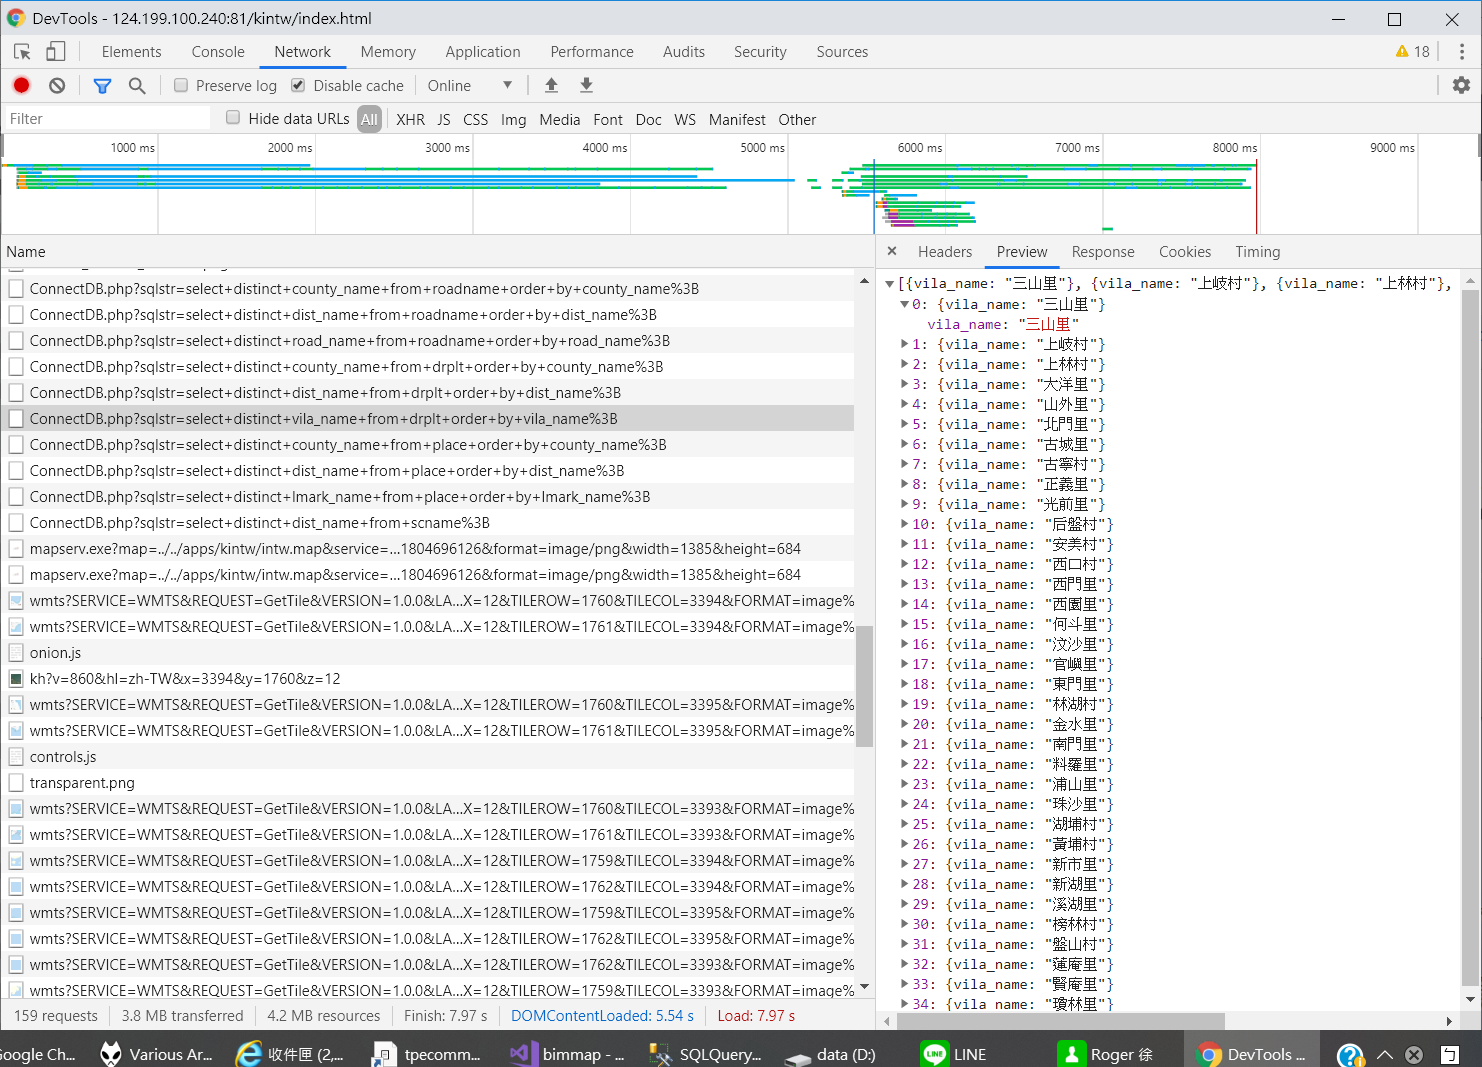1482x1067 pixels.
Task: Click the preview pane vertical scrollbar
Action: pos(1470,636)
